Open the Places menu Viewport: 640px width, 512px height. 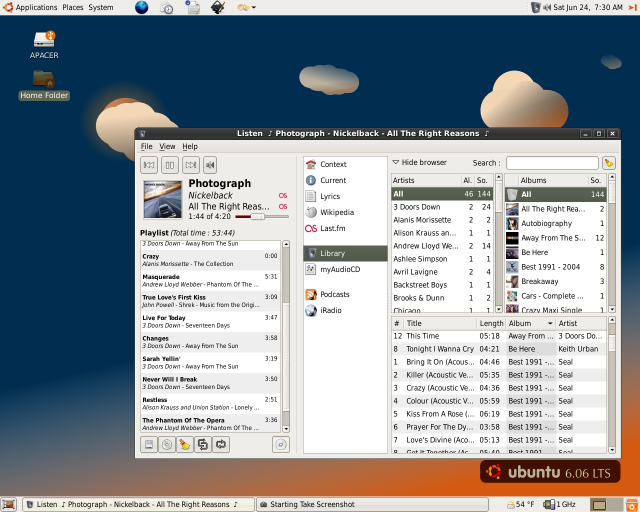[x=73, y=7]
